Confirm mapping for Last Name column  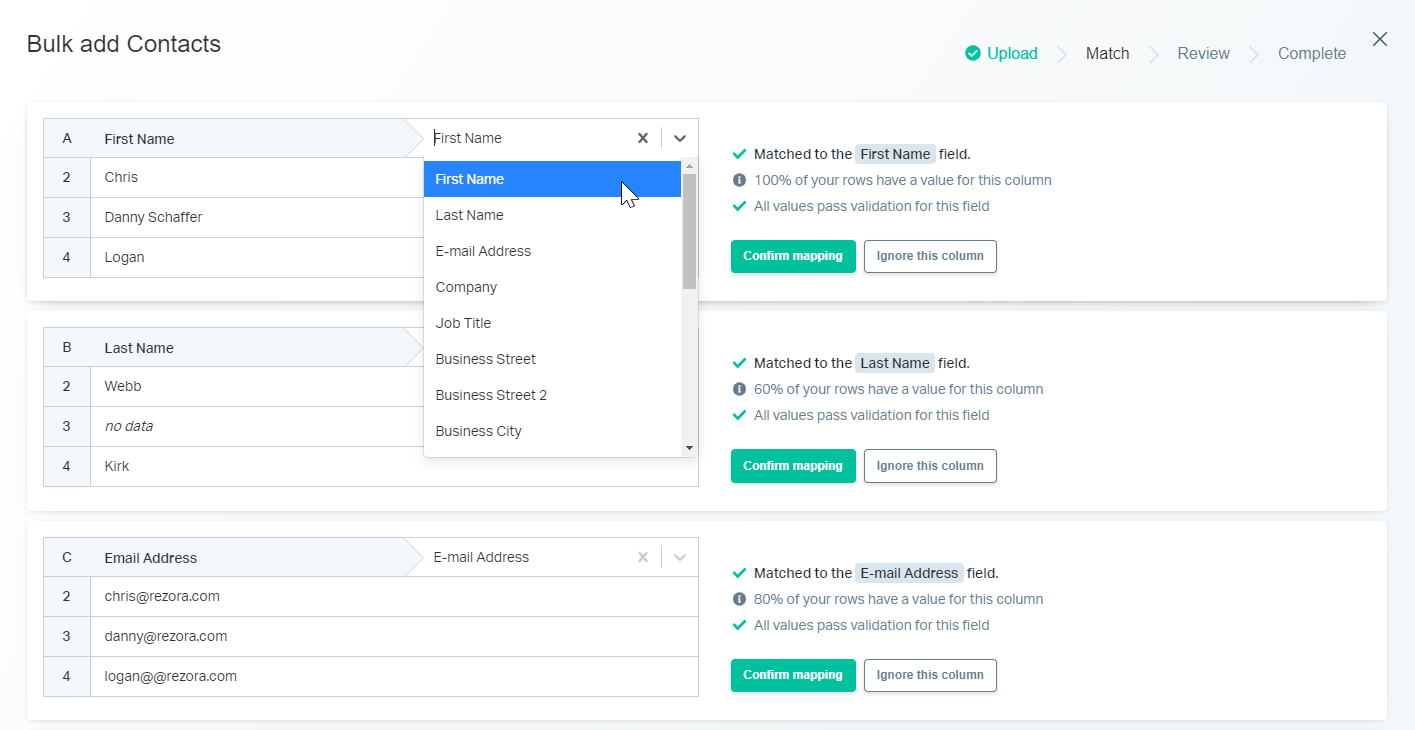pyautogui.click(x=793, y=466)
